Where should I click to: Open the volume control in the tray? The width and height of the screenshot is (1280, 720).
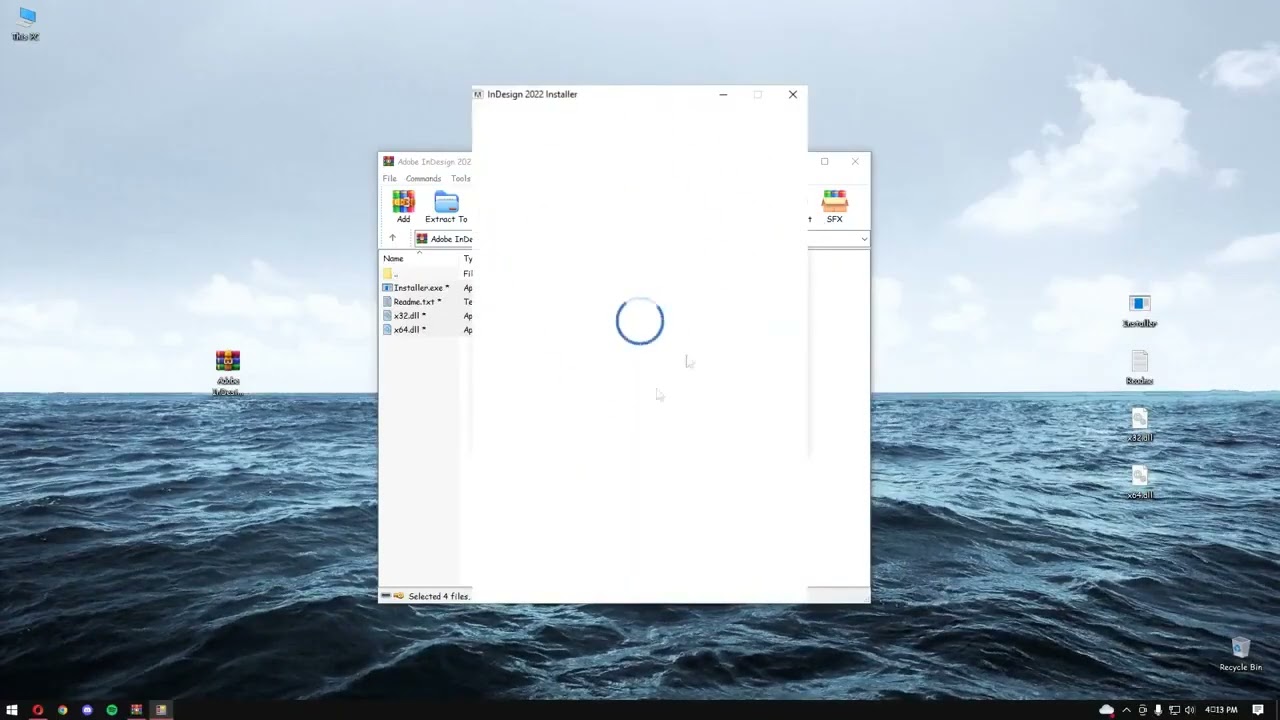pos(1190,710)
